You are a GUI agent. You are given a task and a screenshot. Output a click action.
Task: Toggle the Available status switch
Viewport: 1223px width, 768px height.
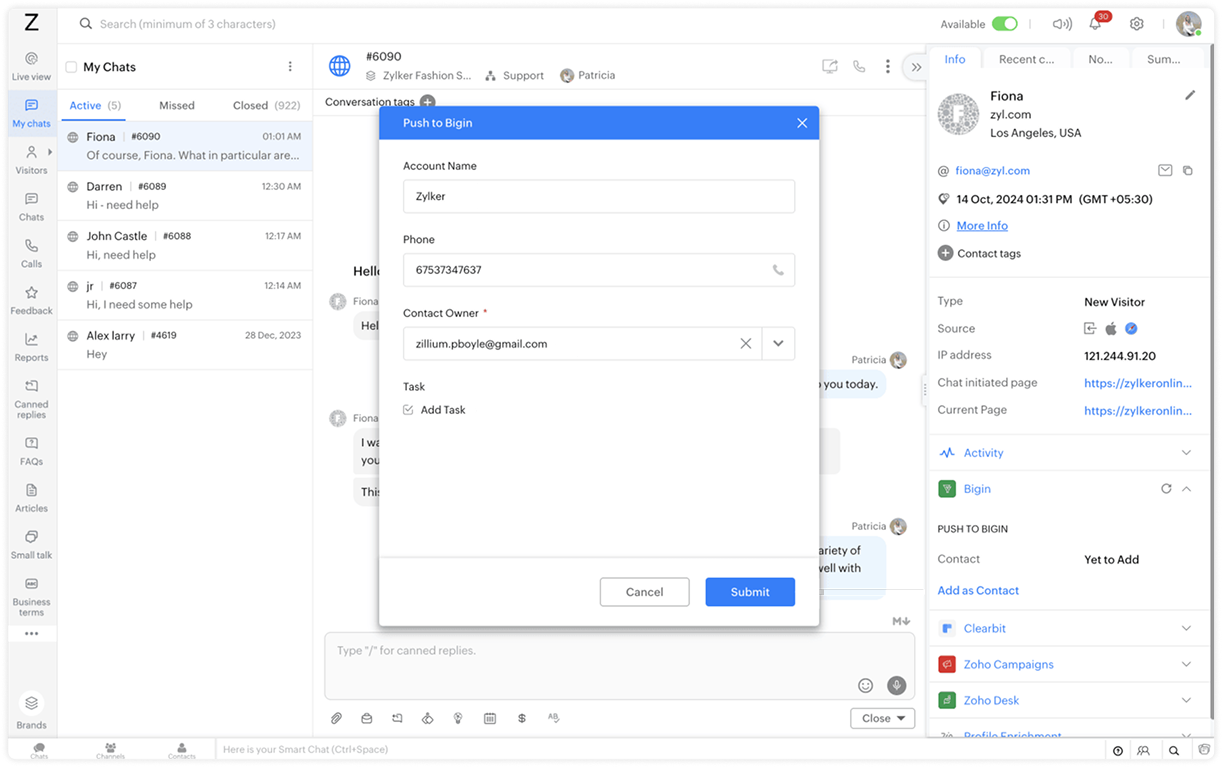coord(1005,24)
